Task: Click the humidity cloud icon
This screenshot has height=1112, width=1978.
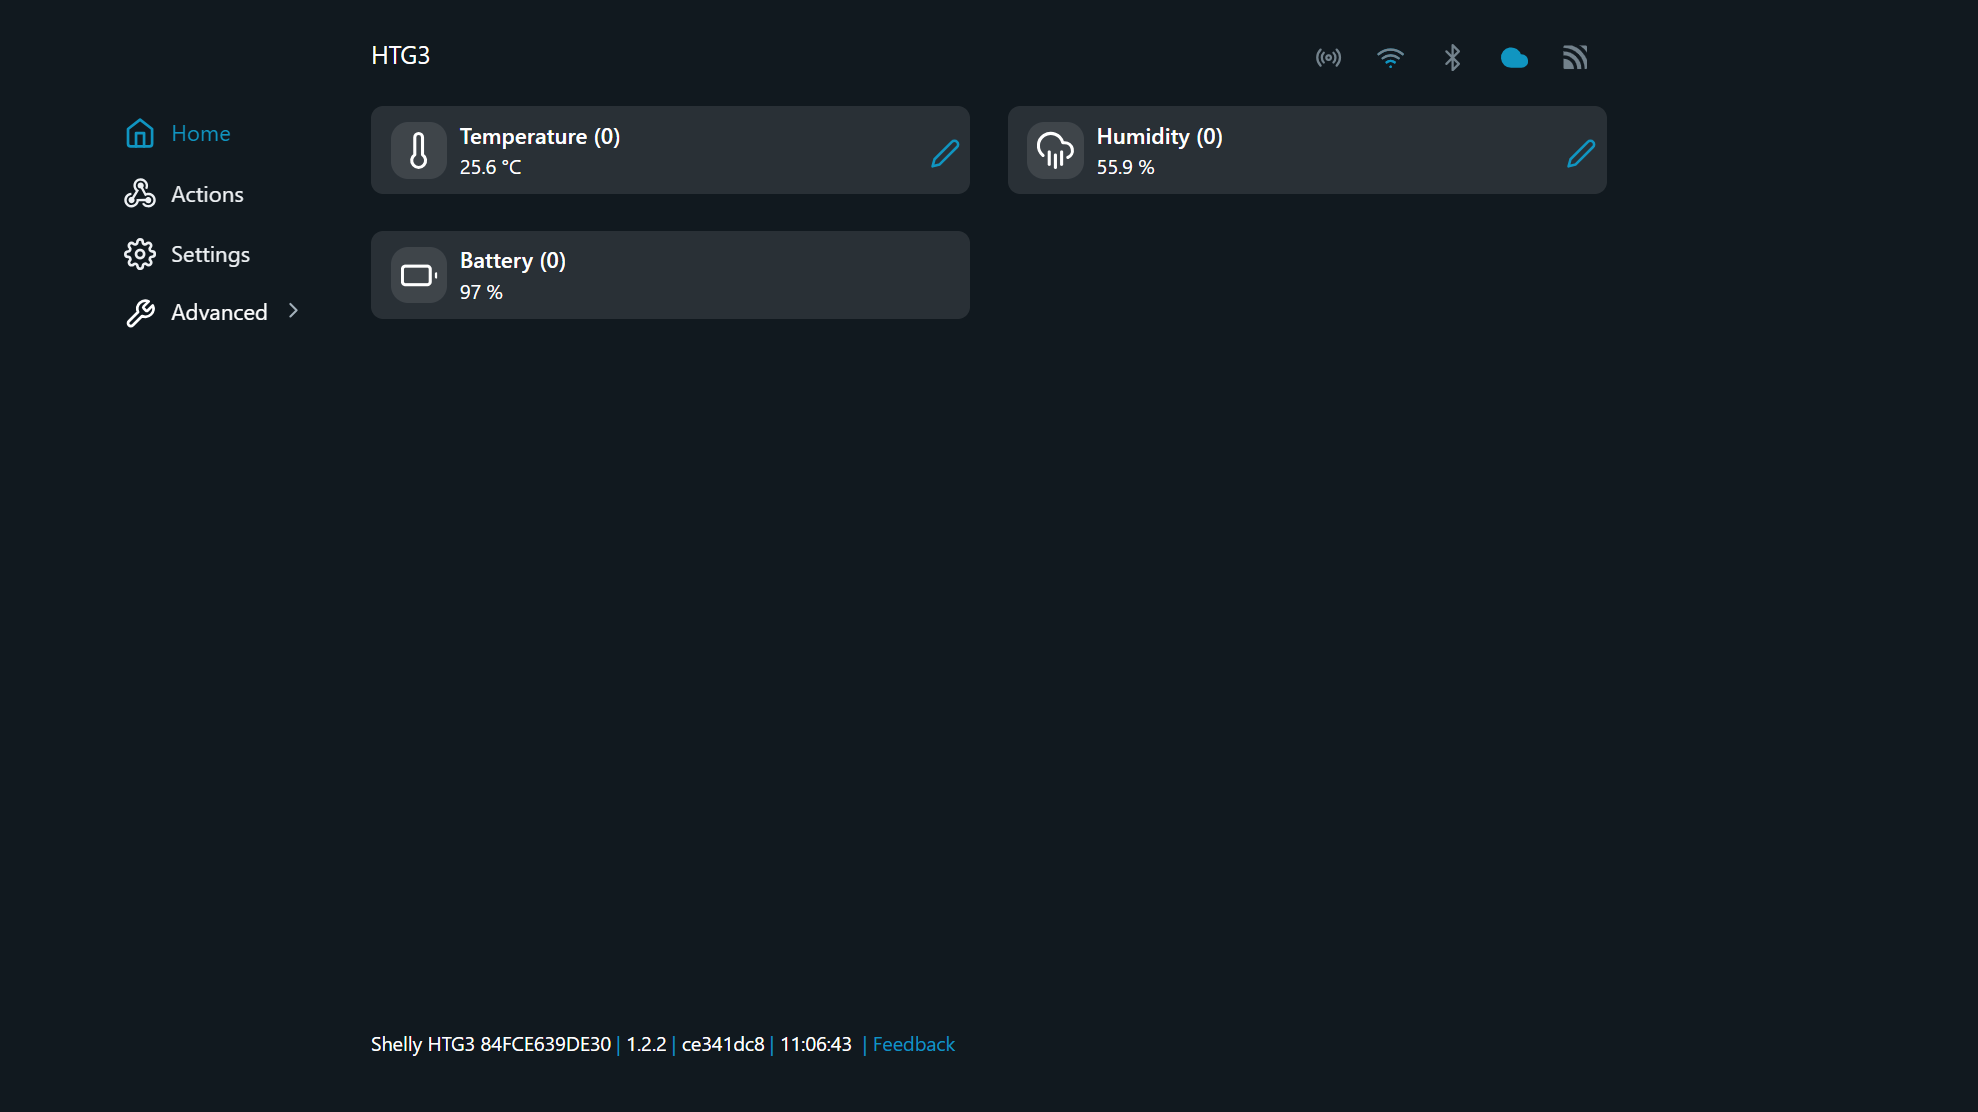Action: [1055, 150]
